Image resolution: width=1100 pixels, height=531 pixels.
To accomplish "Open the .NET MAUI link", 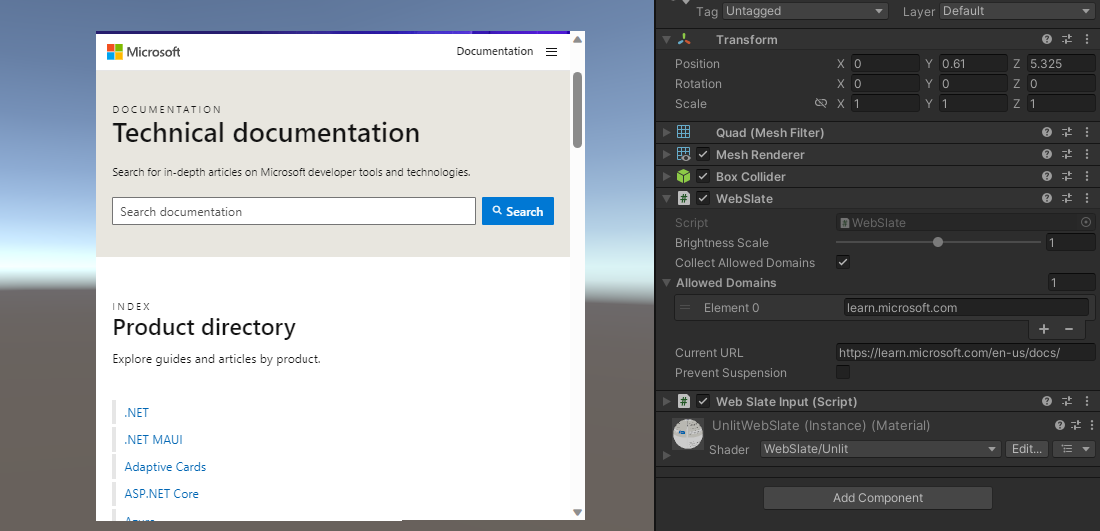I will [154, 440].
